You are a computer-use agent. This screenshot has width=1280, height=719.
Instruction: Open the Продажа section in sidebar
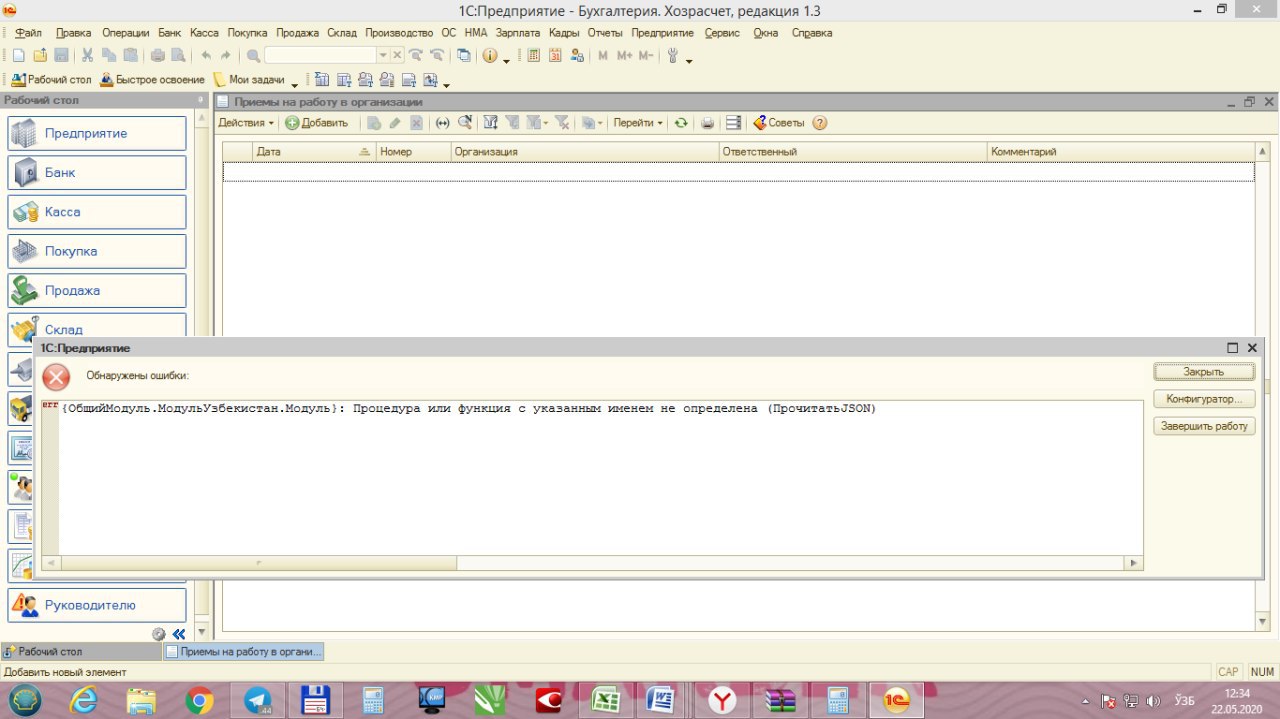point(97,290)
